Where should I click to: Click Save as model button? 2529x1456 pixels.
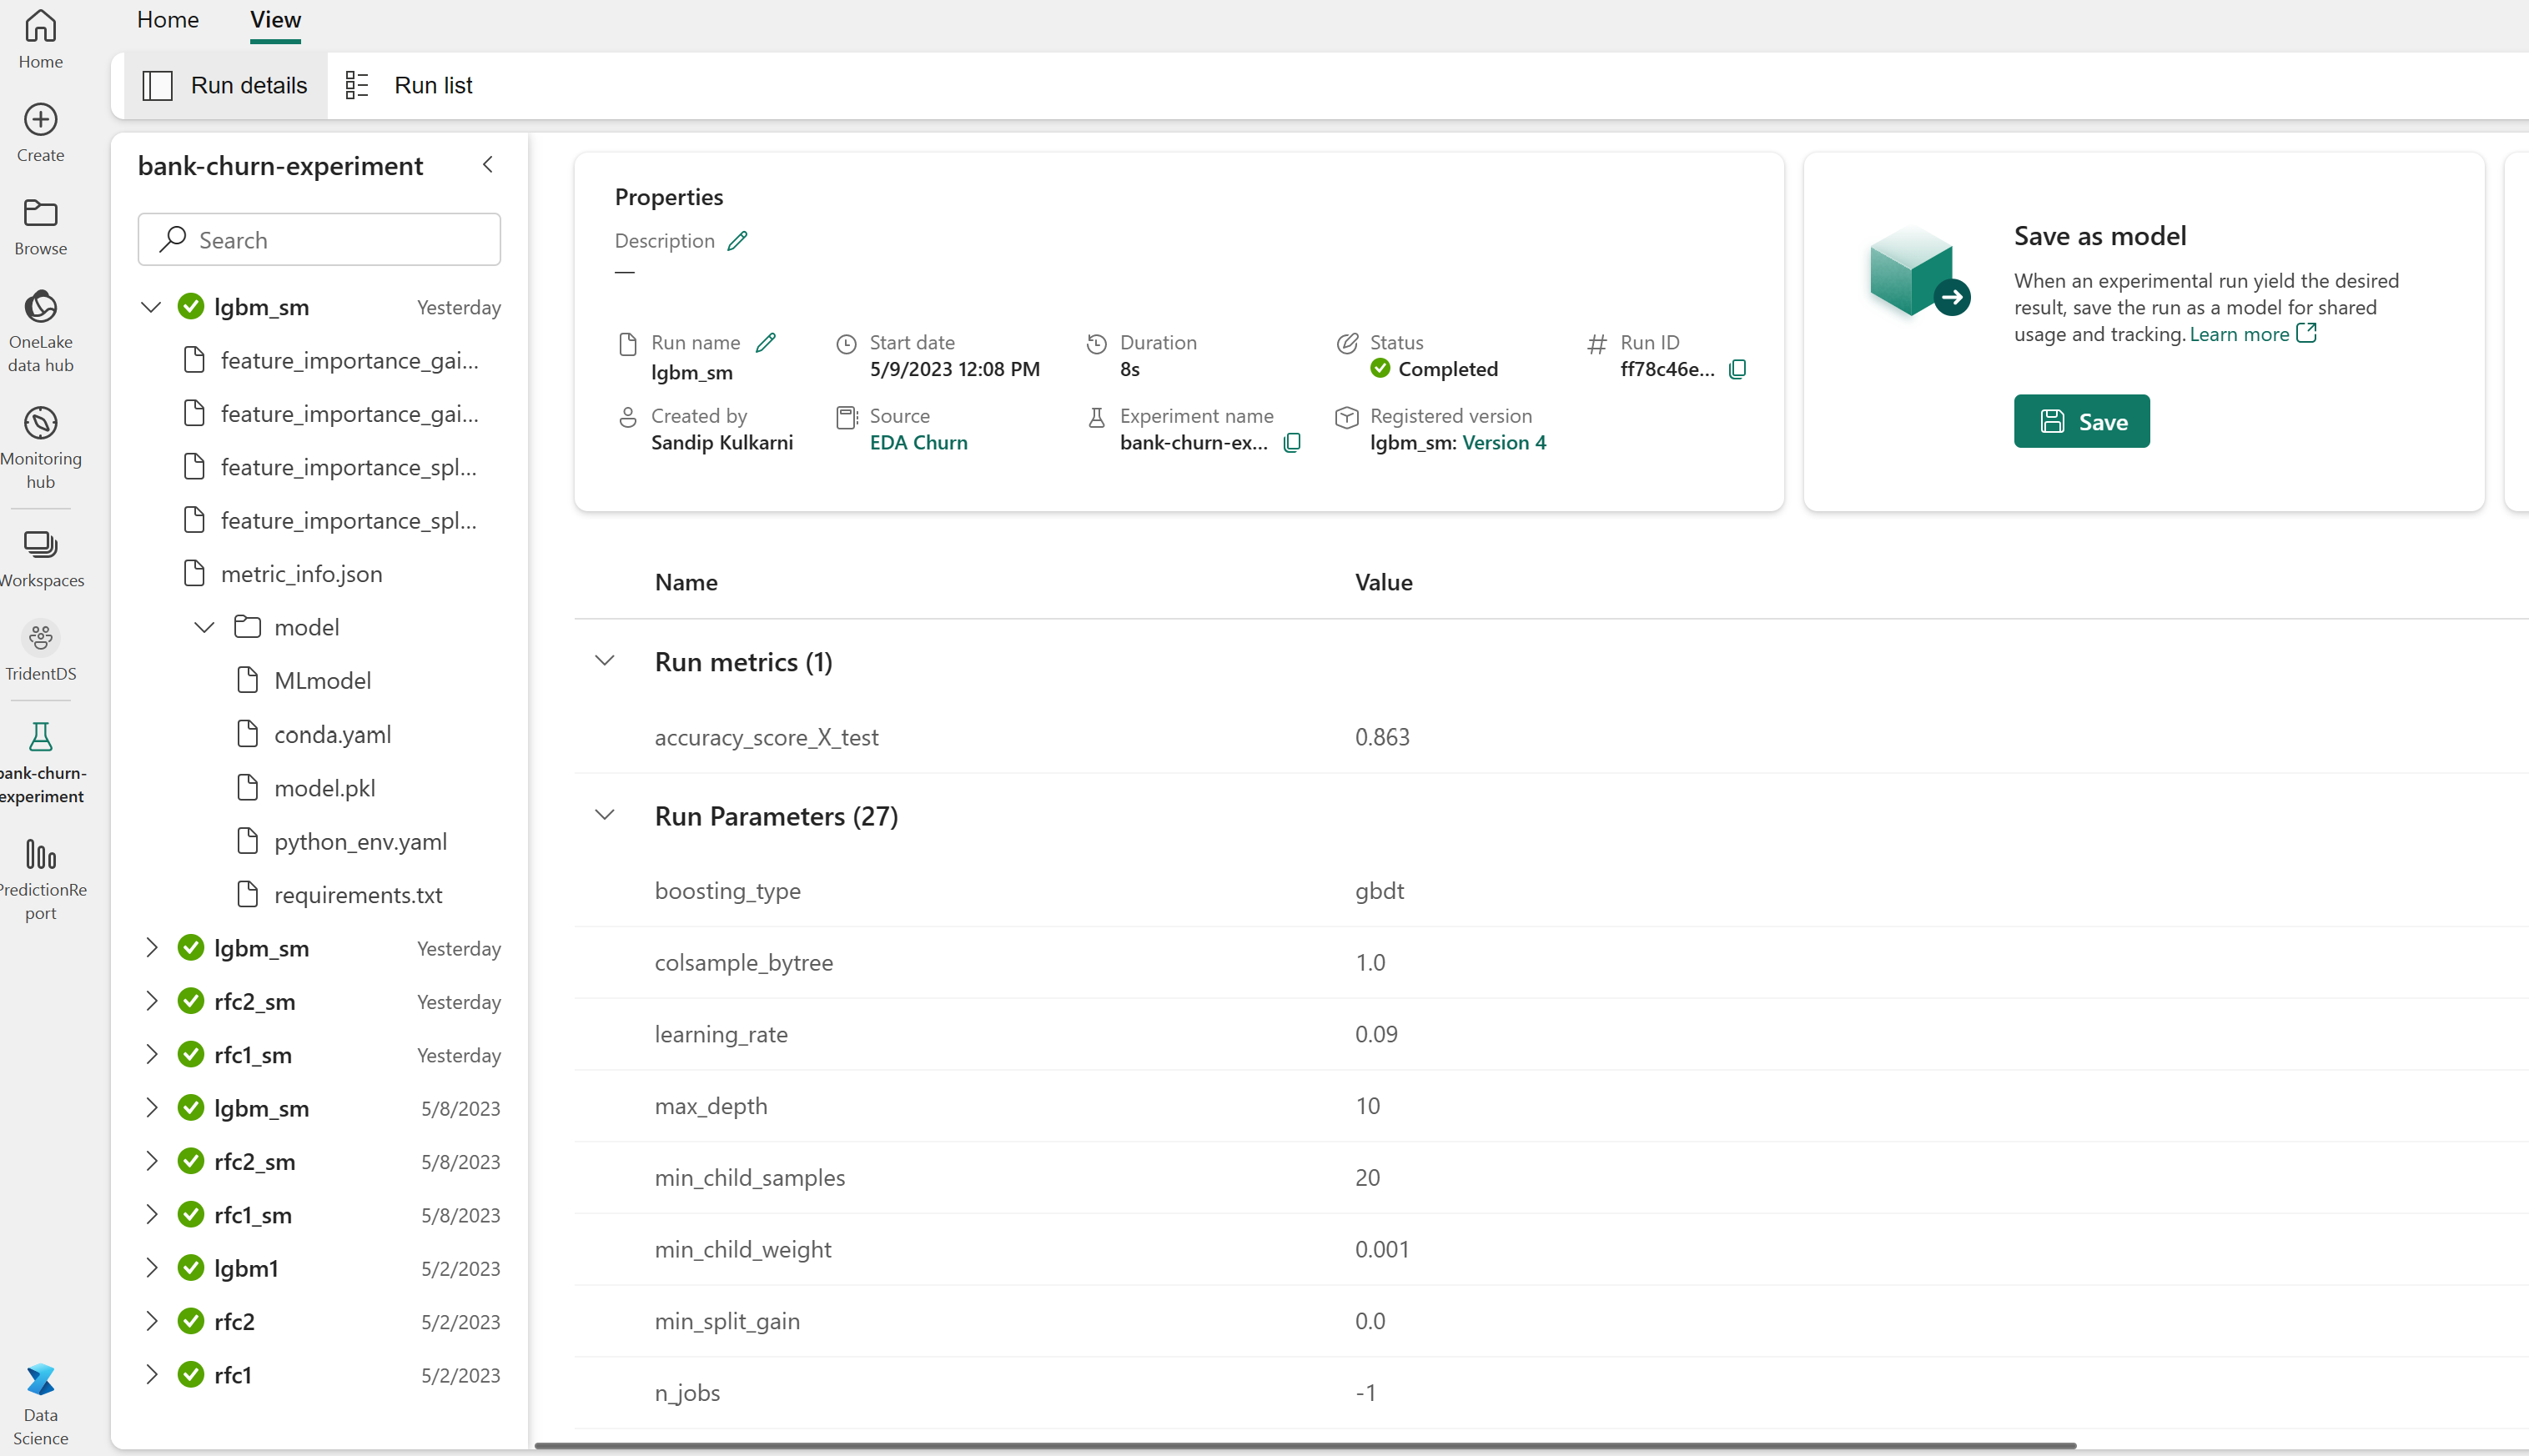(x=2083, y=420)
